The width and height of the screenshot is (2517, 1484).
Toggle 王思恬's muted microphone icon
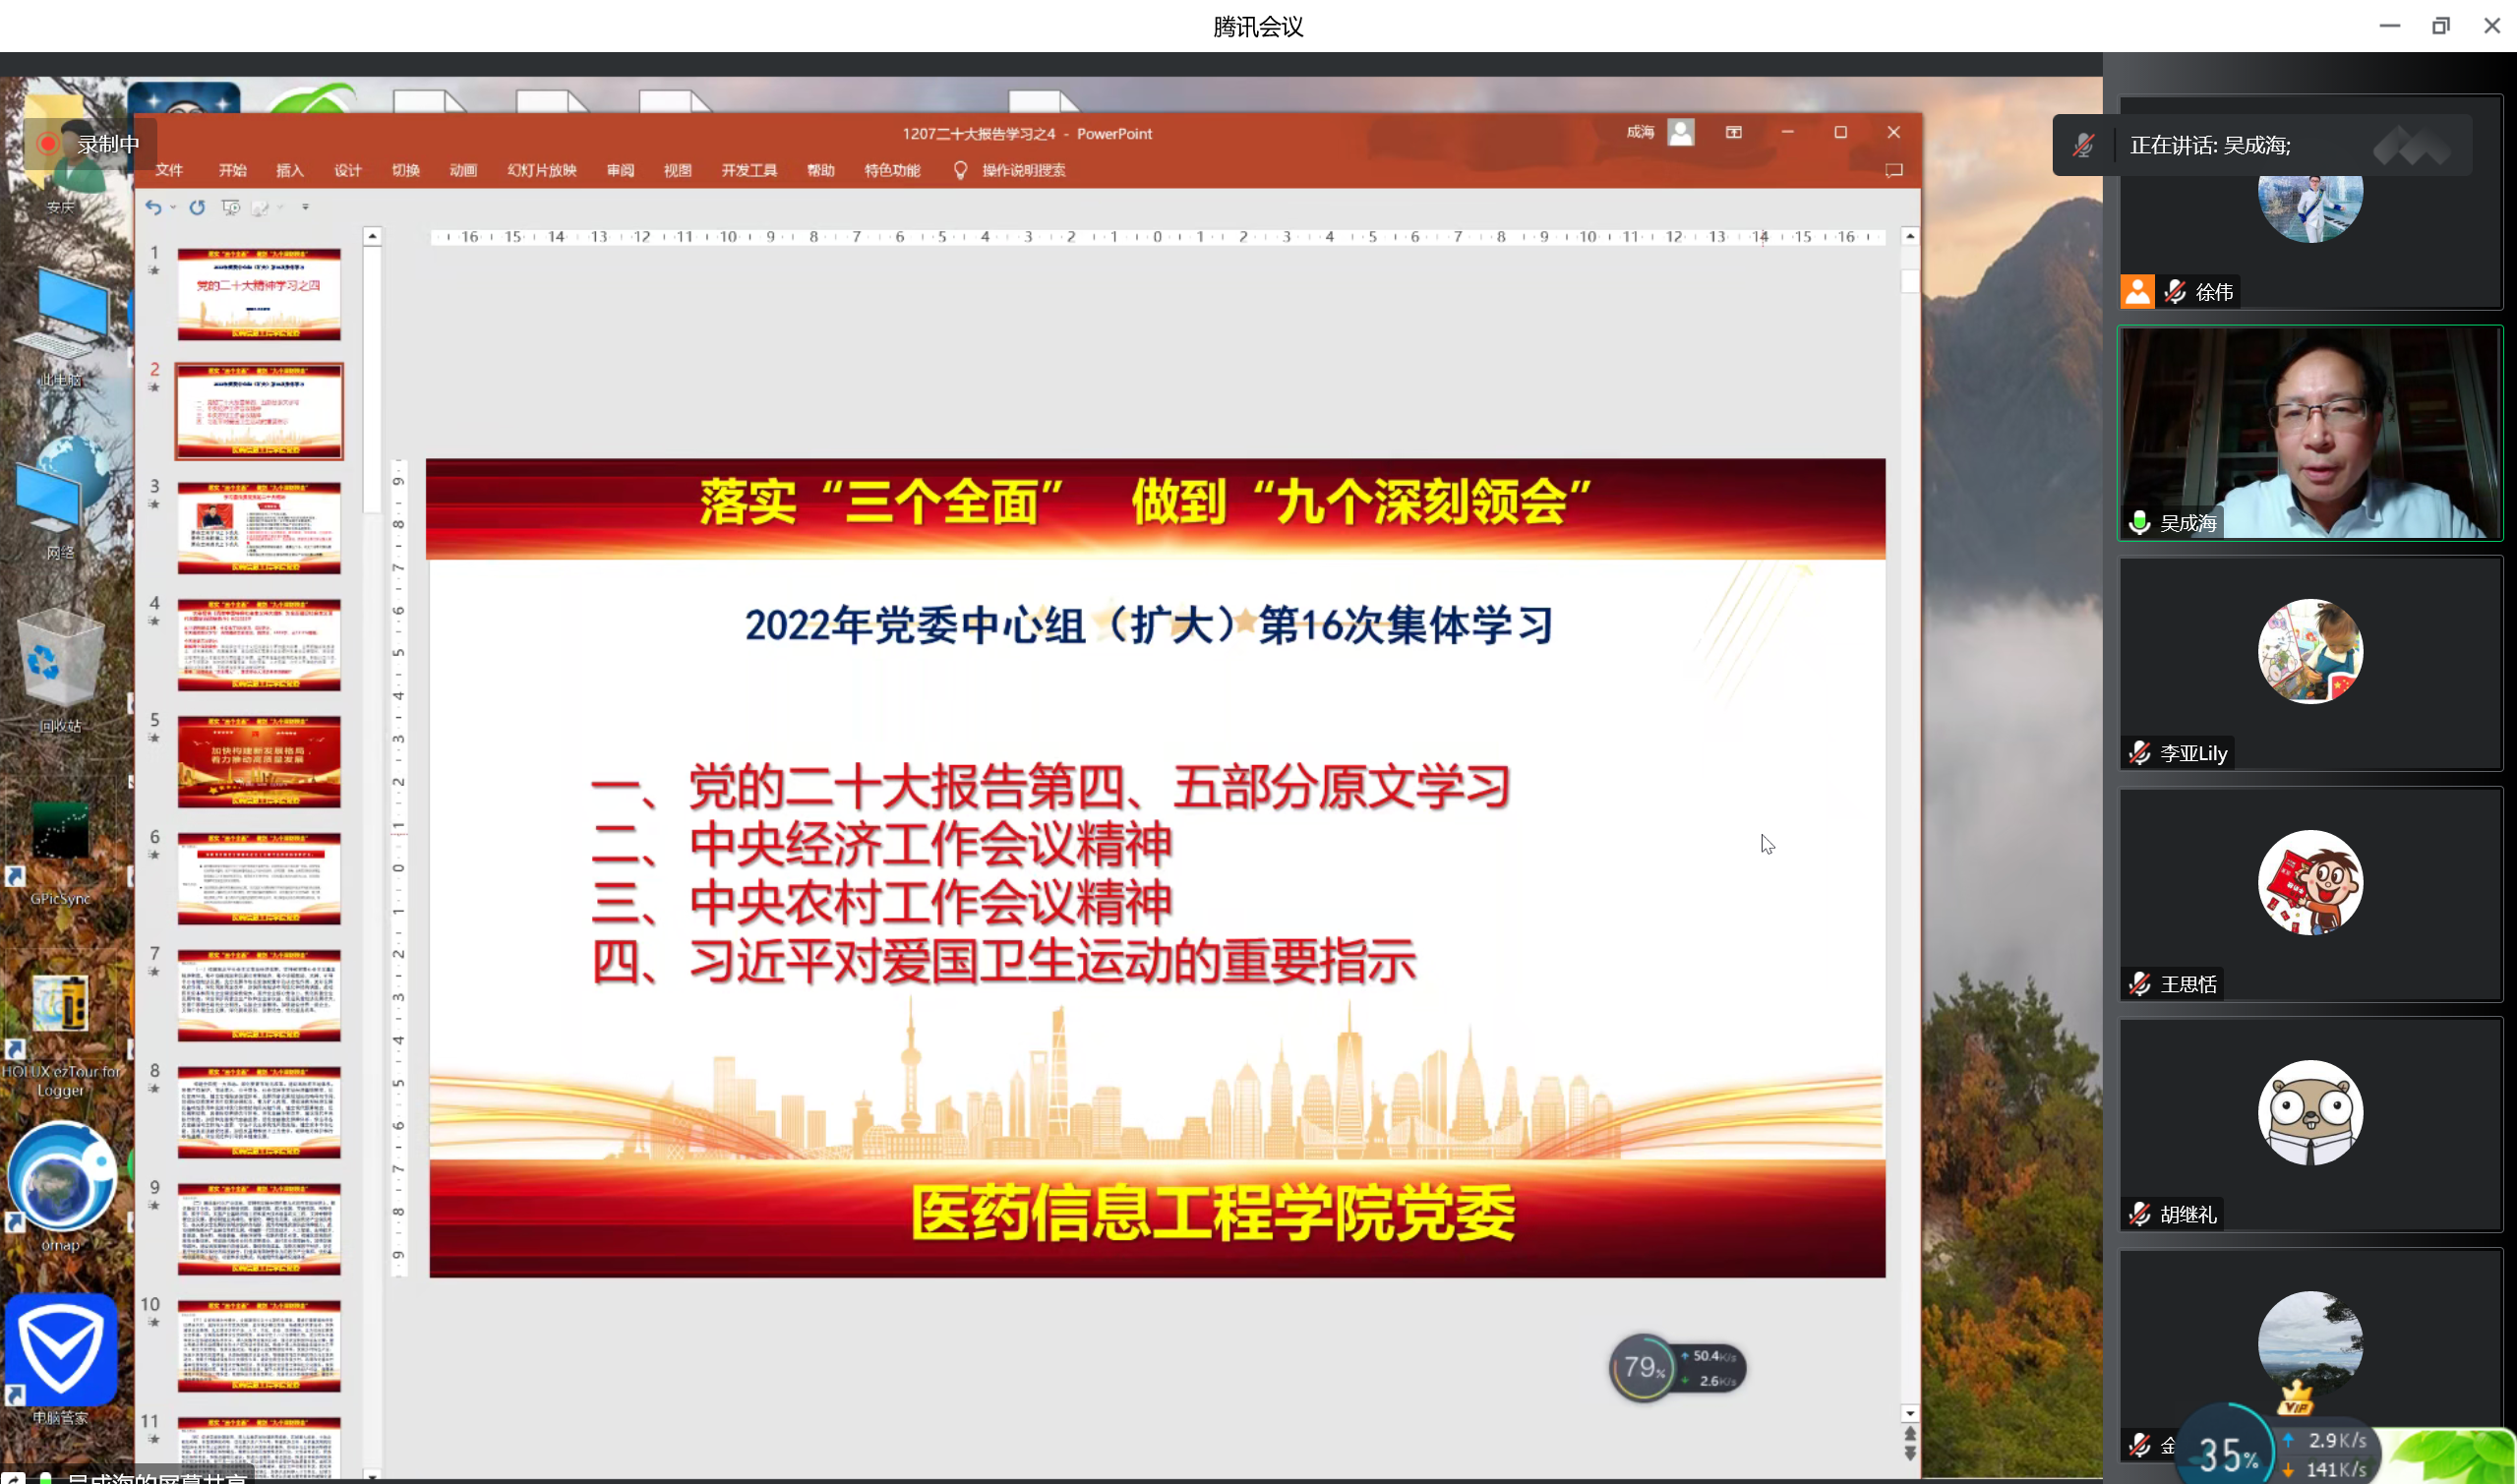point(2139,984)
